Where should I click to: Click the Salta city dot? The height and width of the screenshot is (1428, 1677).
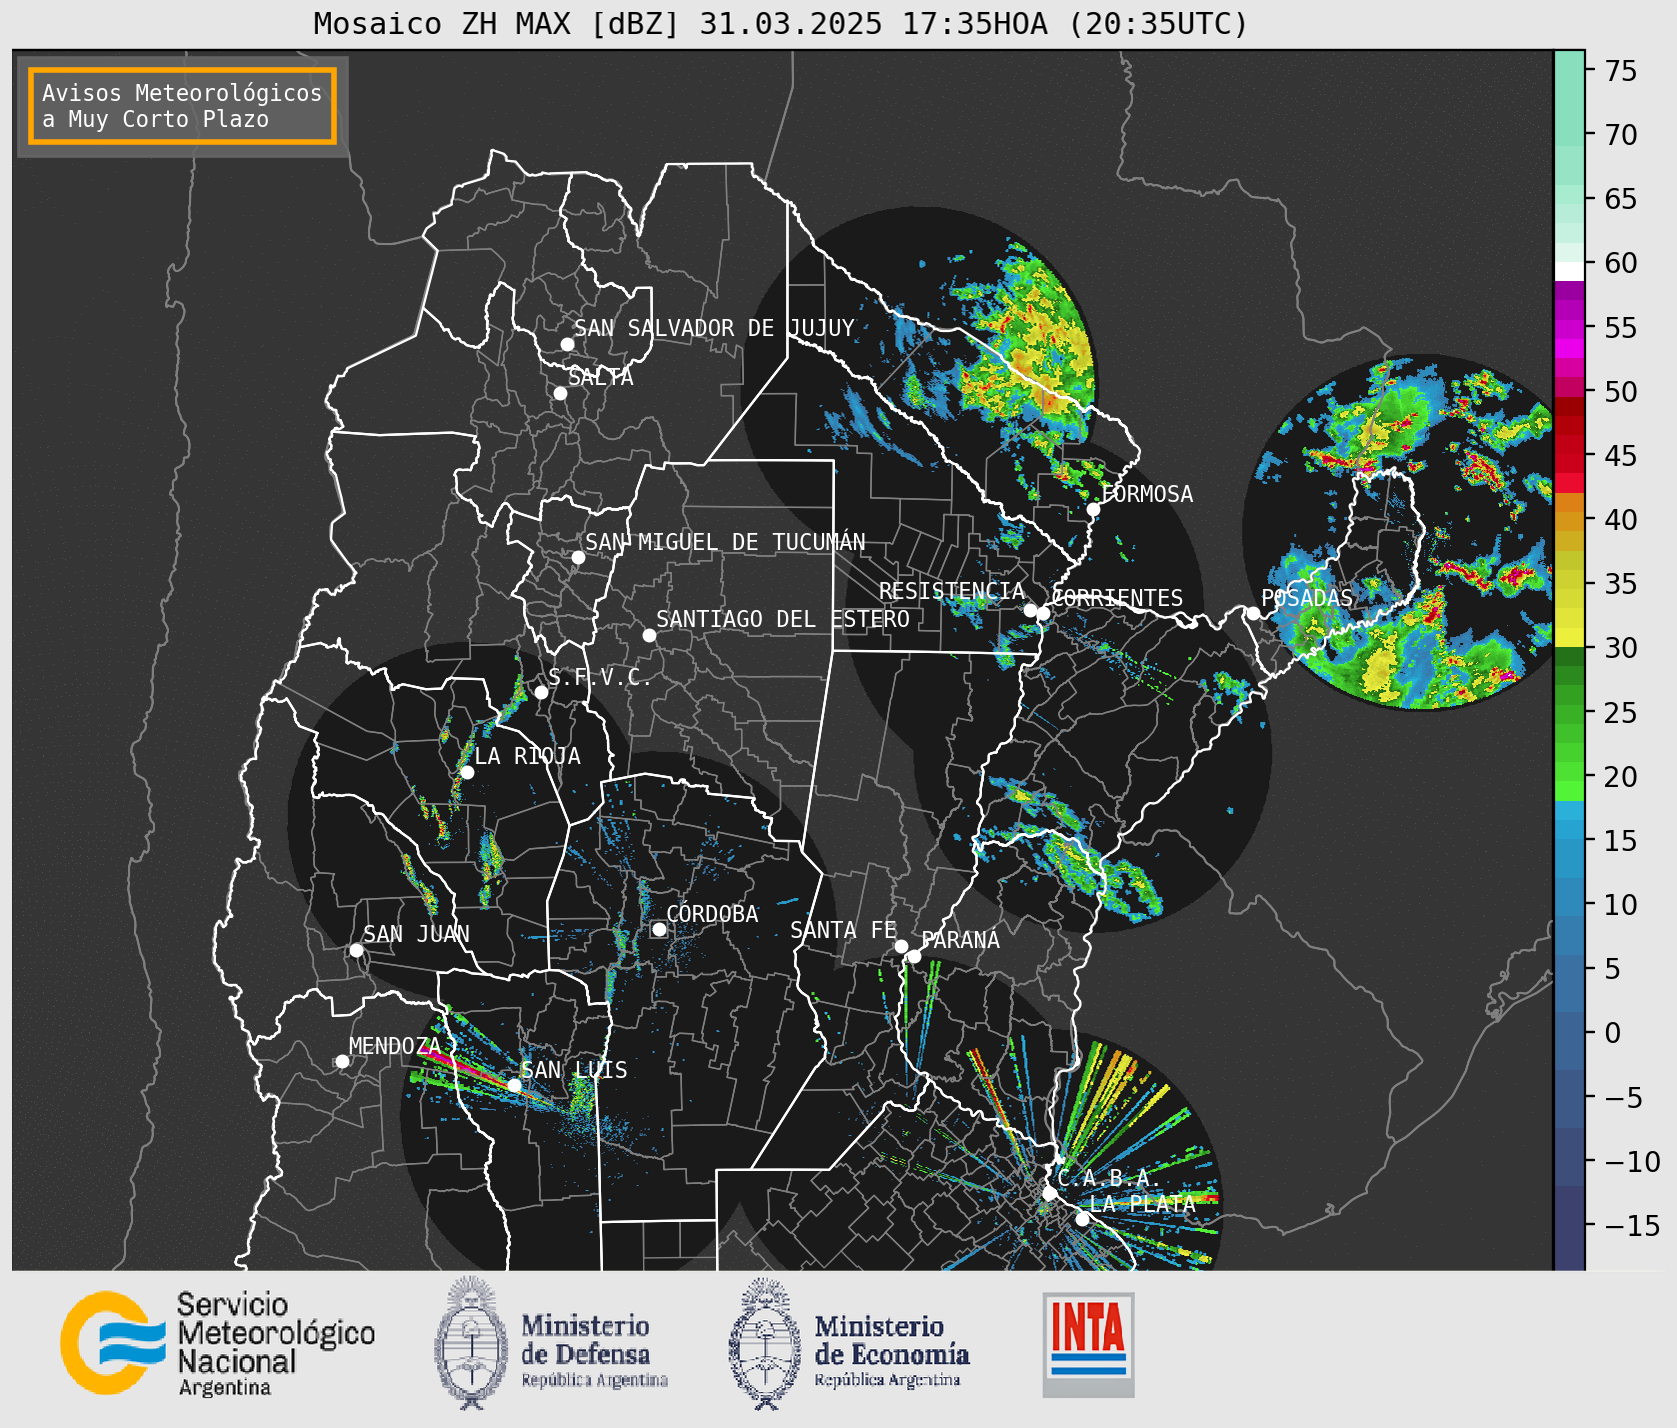tap(560, 393)
